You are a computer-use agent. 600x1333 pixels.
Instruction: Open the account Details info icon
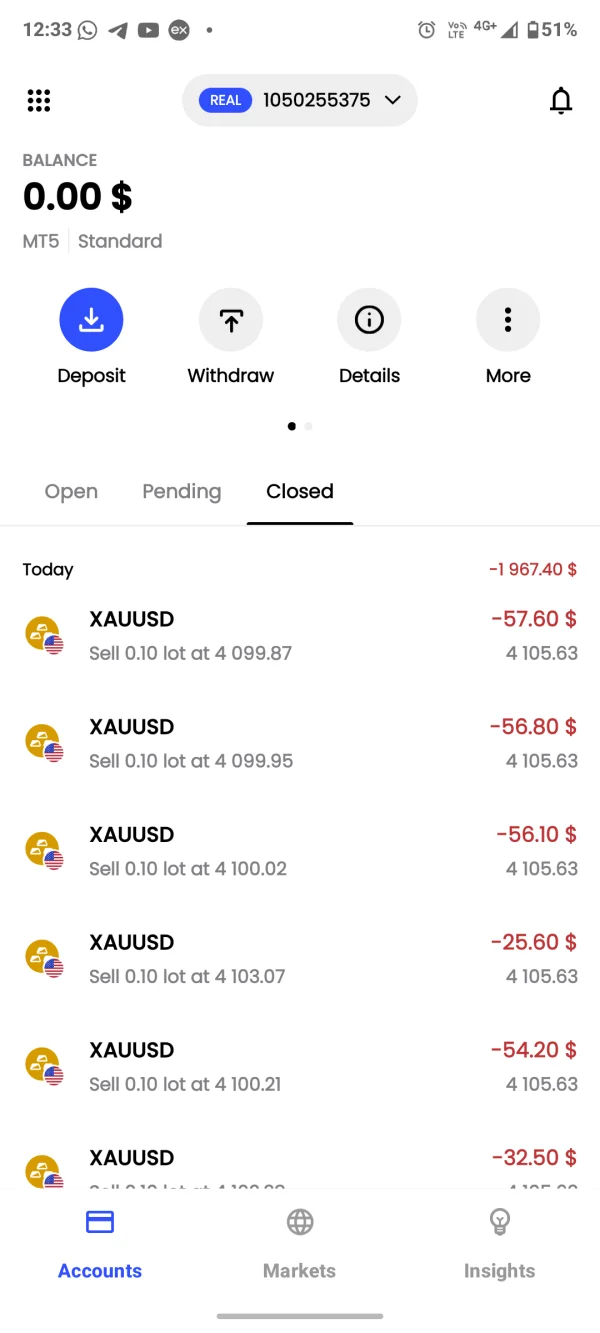coord(369,320)
